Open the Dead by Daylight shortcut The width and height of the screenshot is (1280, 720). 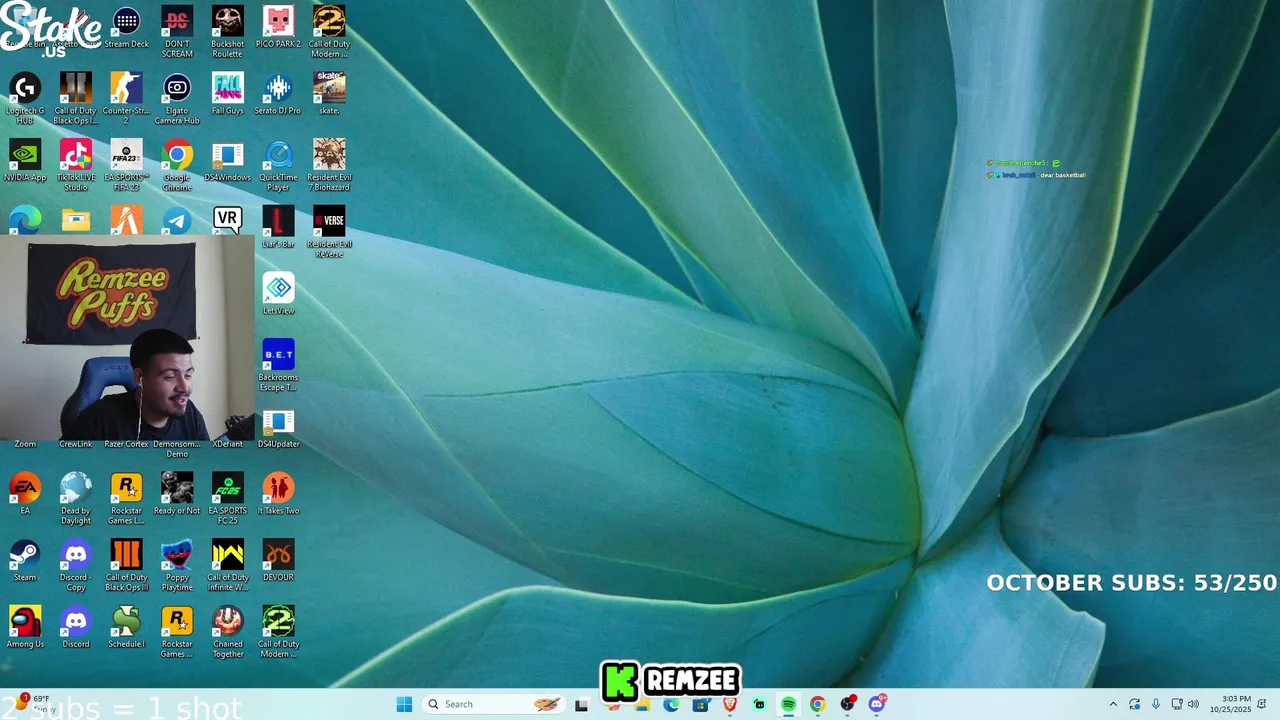click(76, 499)
